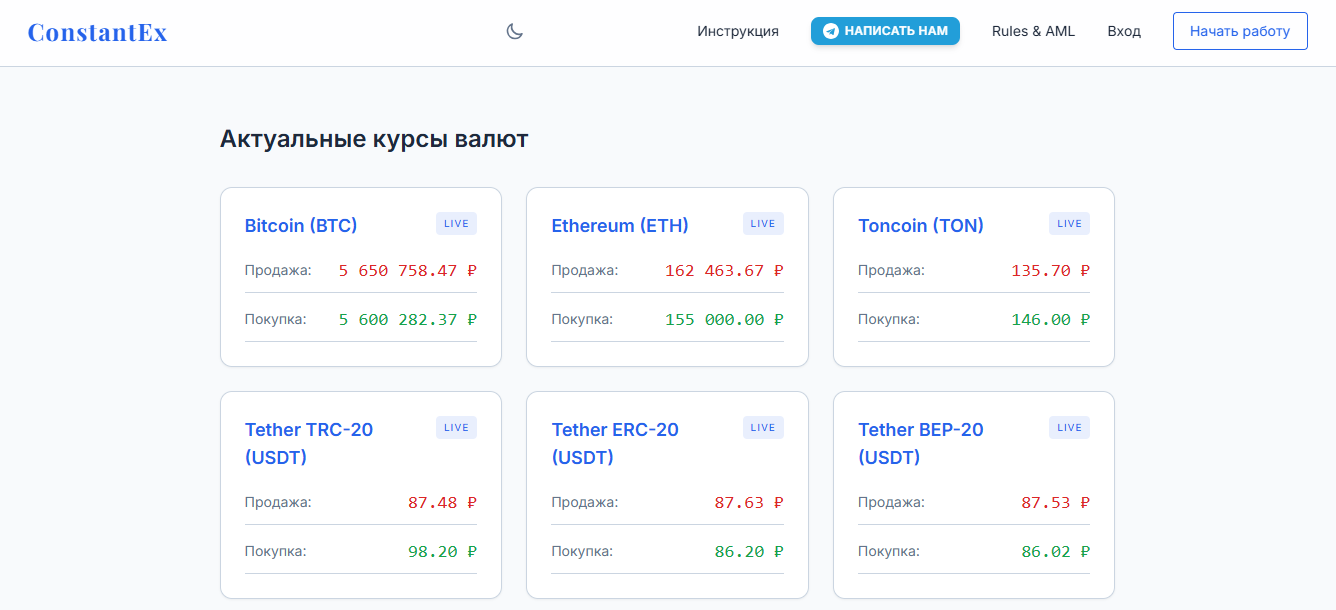Viewport: 1336px width, 610px height.
Task: Click the Покупка label in Tether ERC-20 card
Action: click(582, 551)
